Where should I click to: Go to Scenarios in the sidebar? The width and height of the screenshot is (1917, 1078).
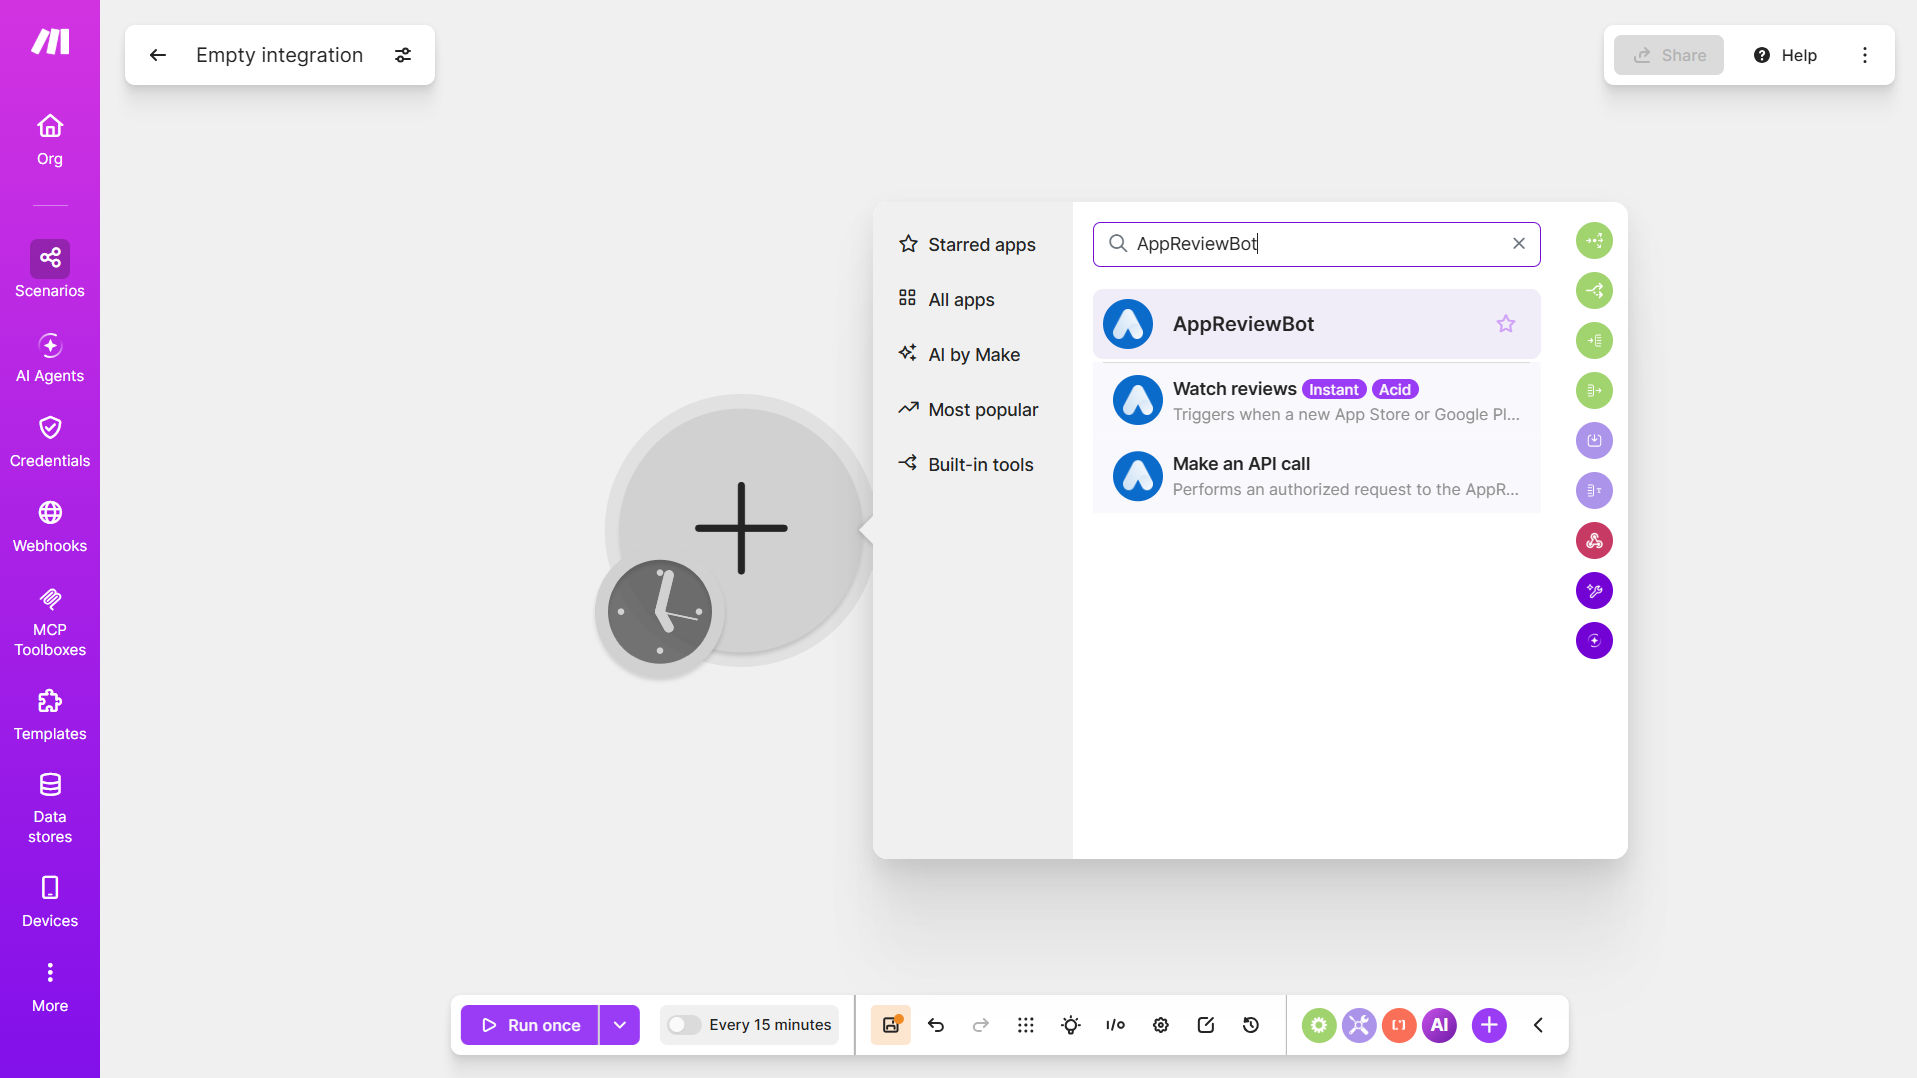point(50,270)
